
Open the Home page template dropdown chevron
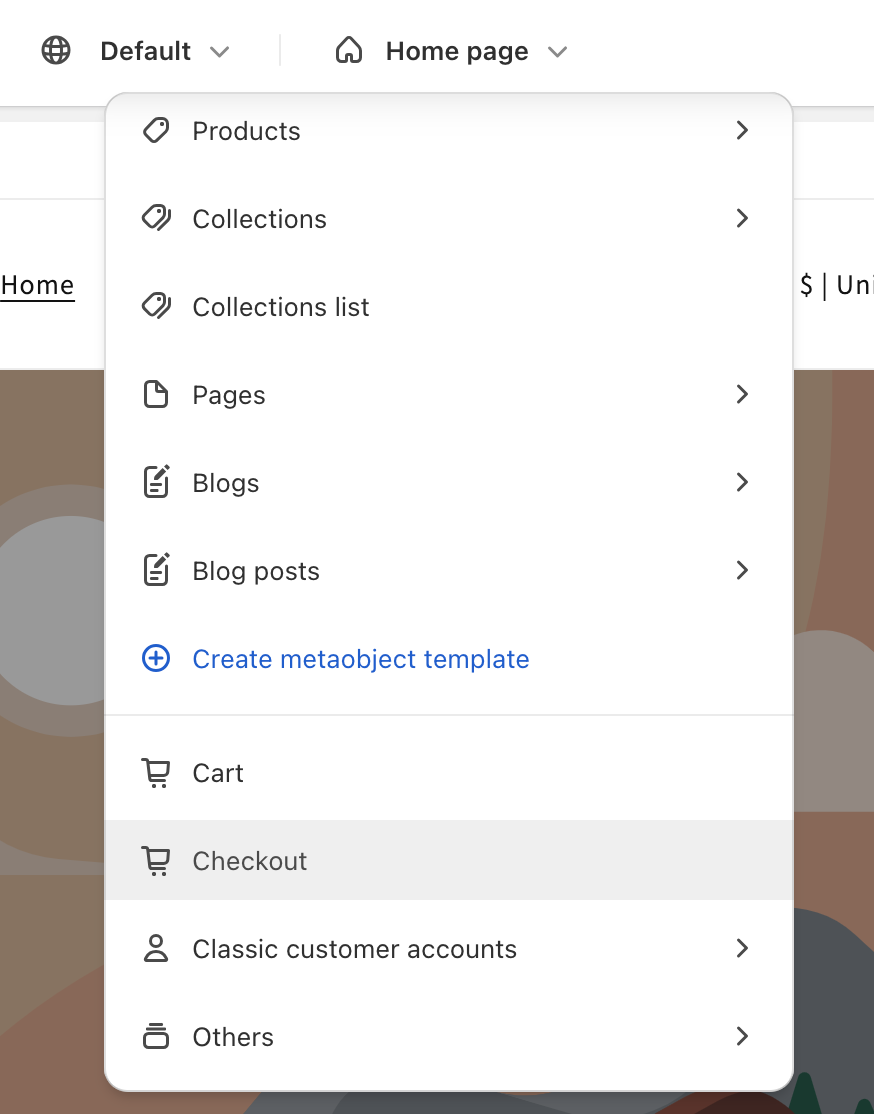[558, 51]
